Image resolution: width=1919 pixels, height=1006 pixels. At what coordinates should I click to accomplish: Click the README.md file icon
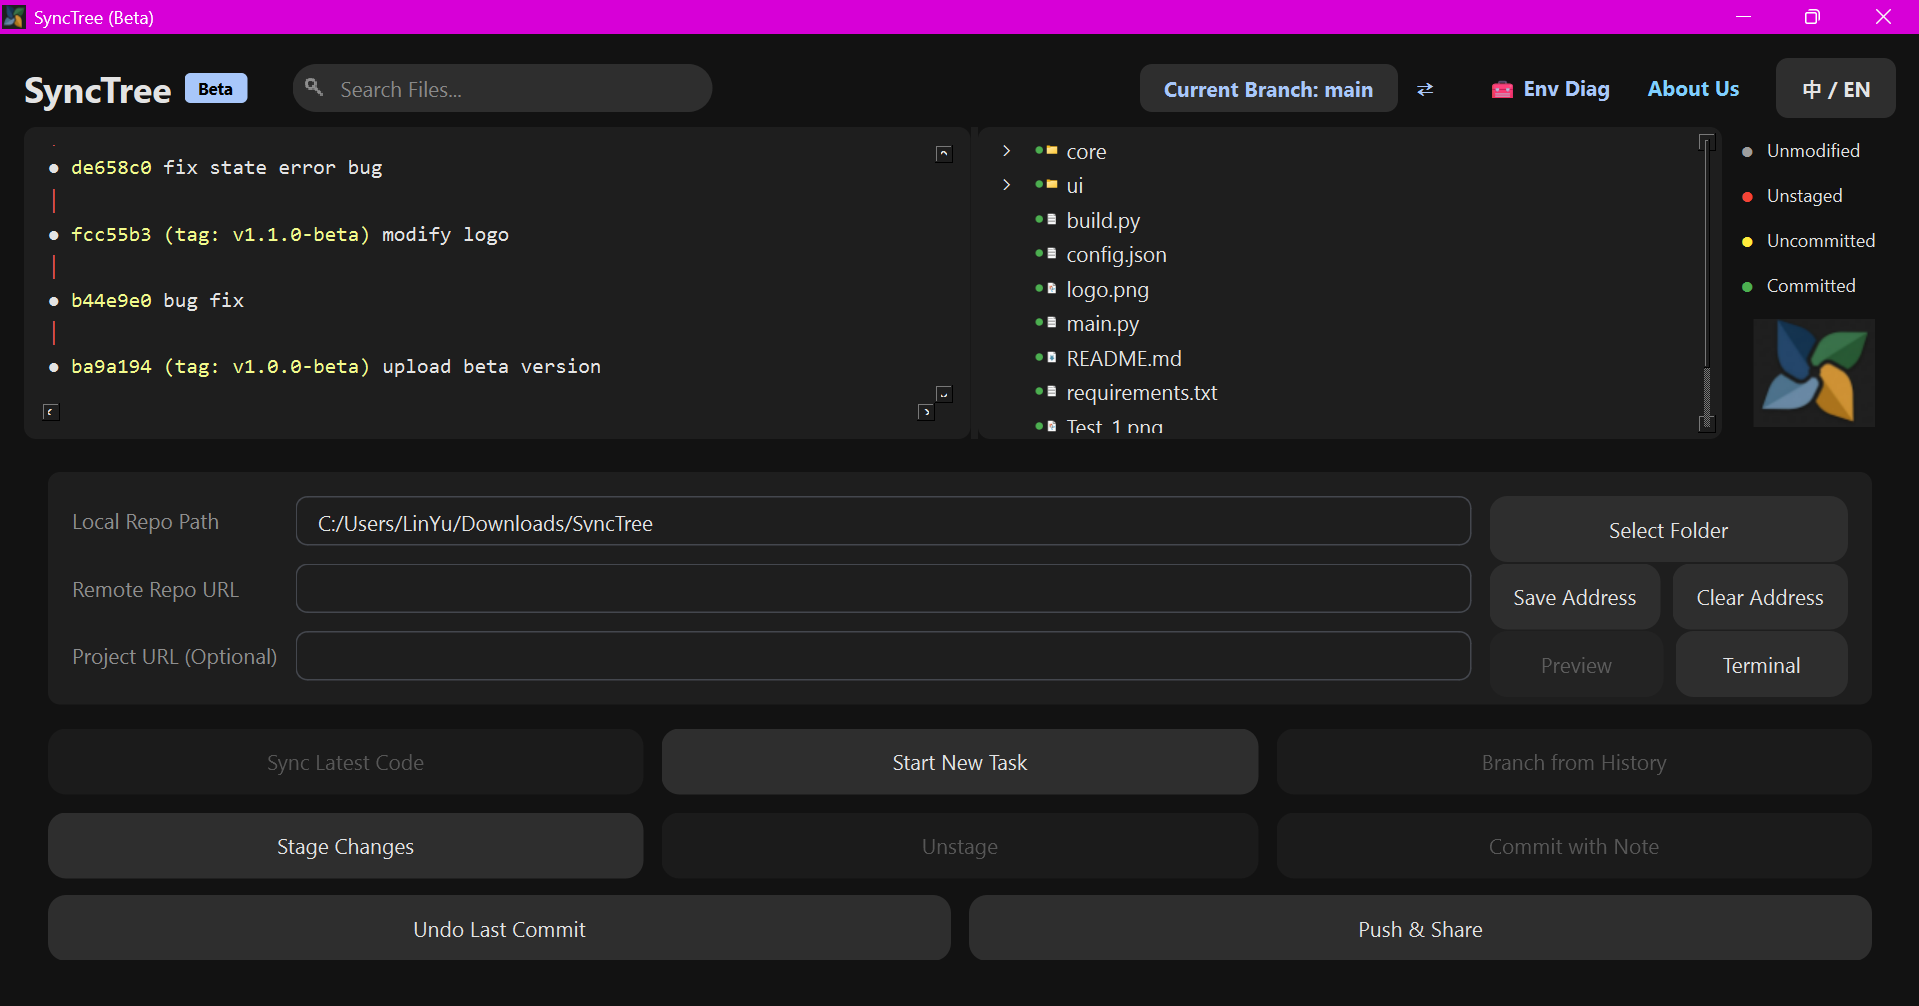pos(1052,357)
